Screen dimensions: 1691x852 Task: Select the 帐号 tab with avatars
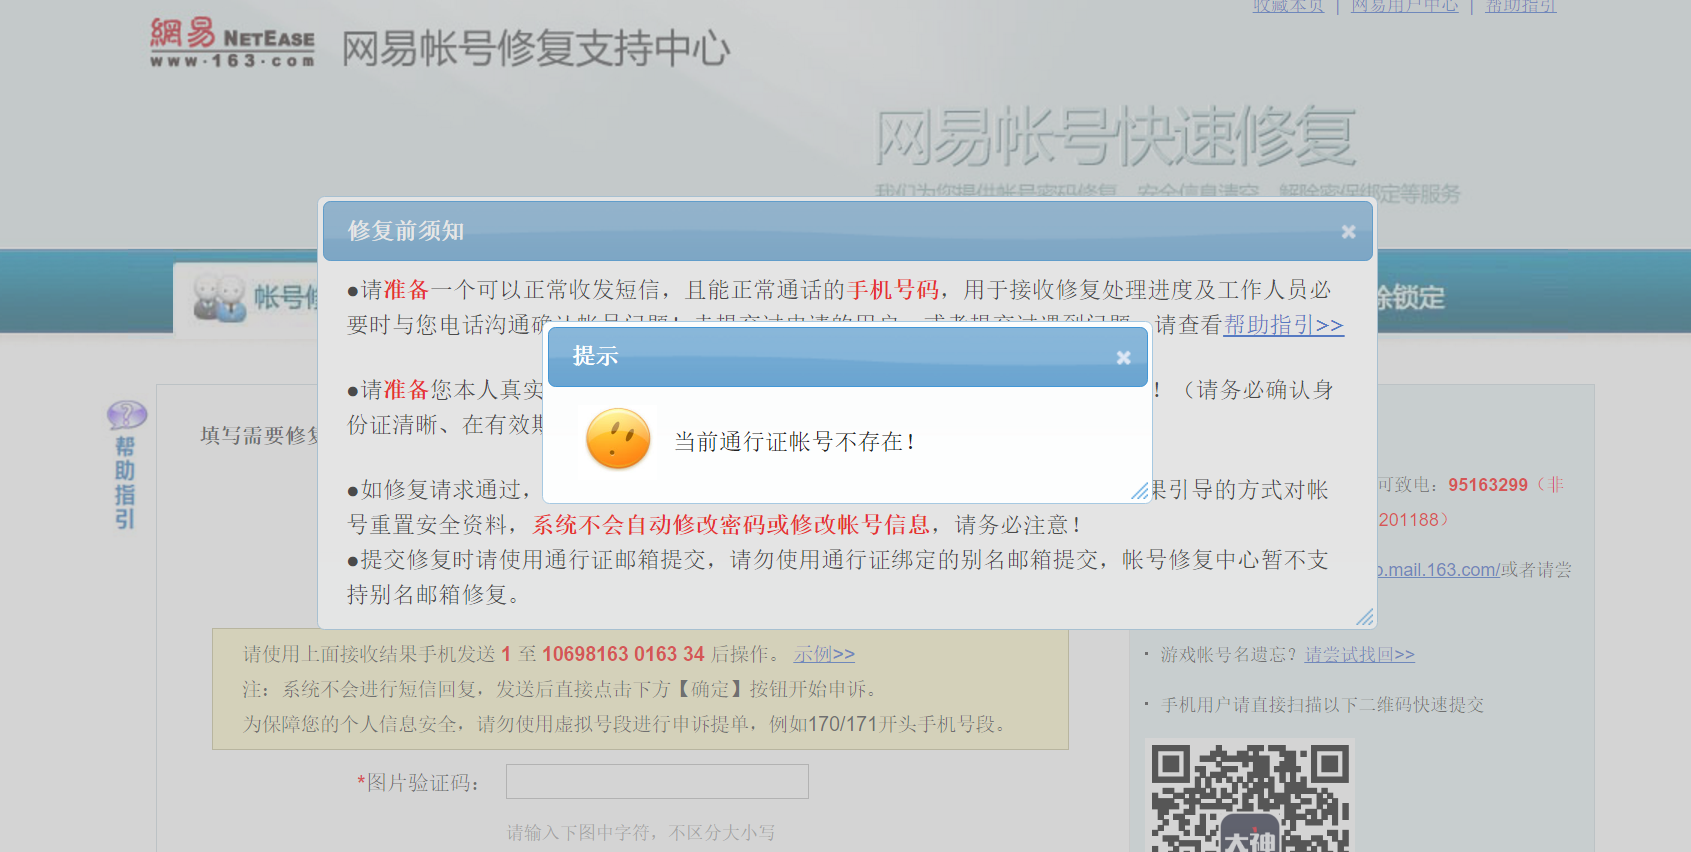point(248,297)
